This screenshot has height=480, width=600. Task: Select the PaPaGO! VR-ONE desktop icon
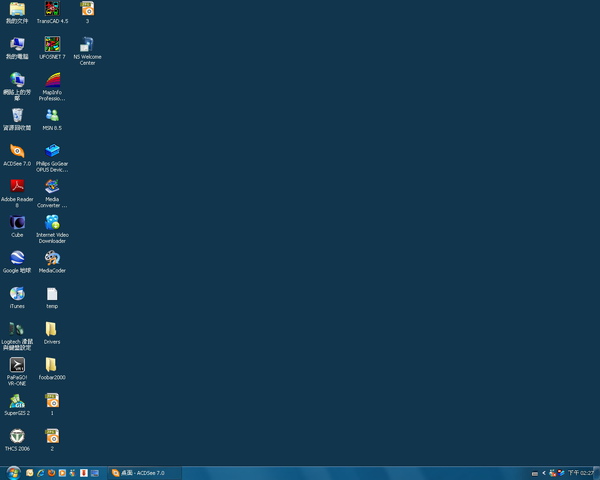coord(17,371)
